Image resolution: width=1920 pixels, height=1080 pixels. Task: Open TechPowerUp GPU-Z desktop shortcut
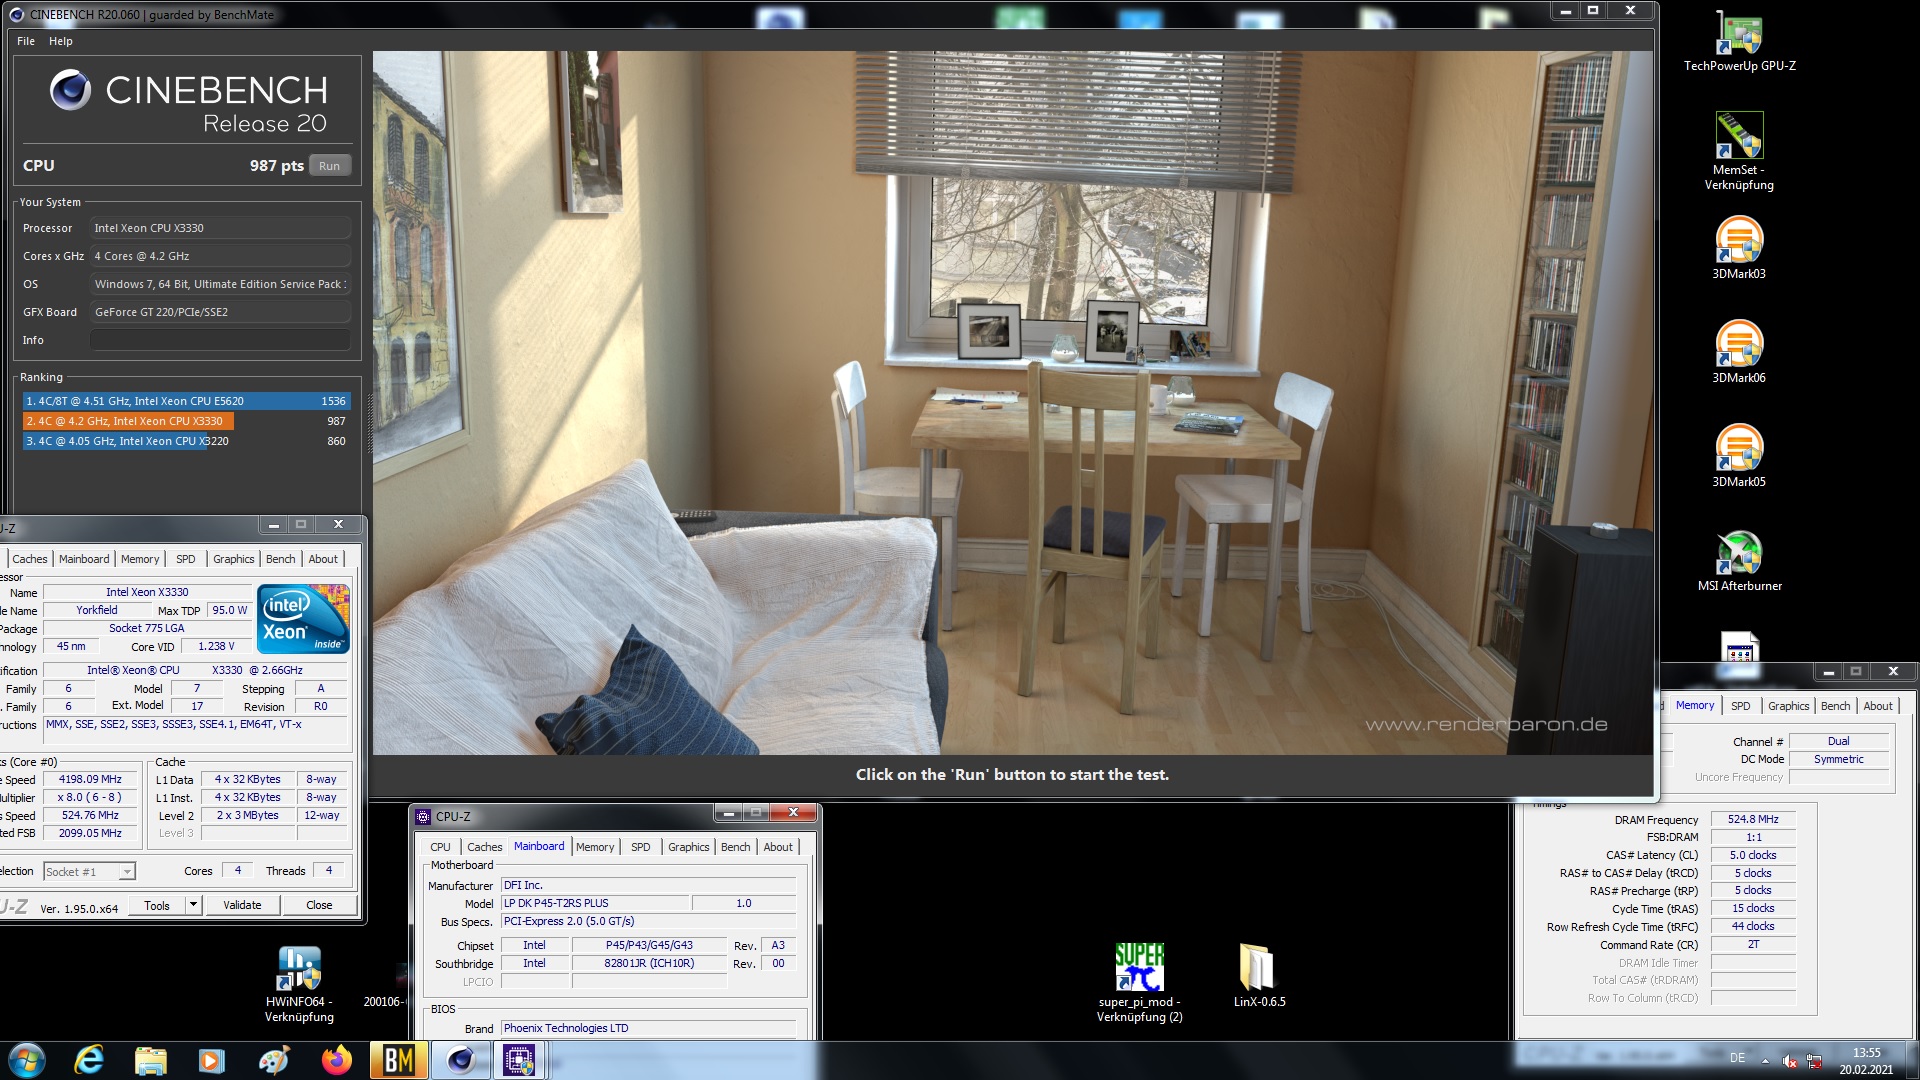(x=1739, y=42)
